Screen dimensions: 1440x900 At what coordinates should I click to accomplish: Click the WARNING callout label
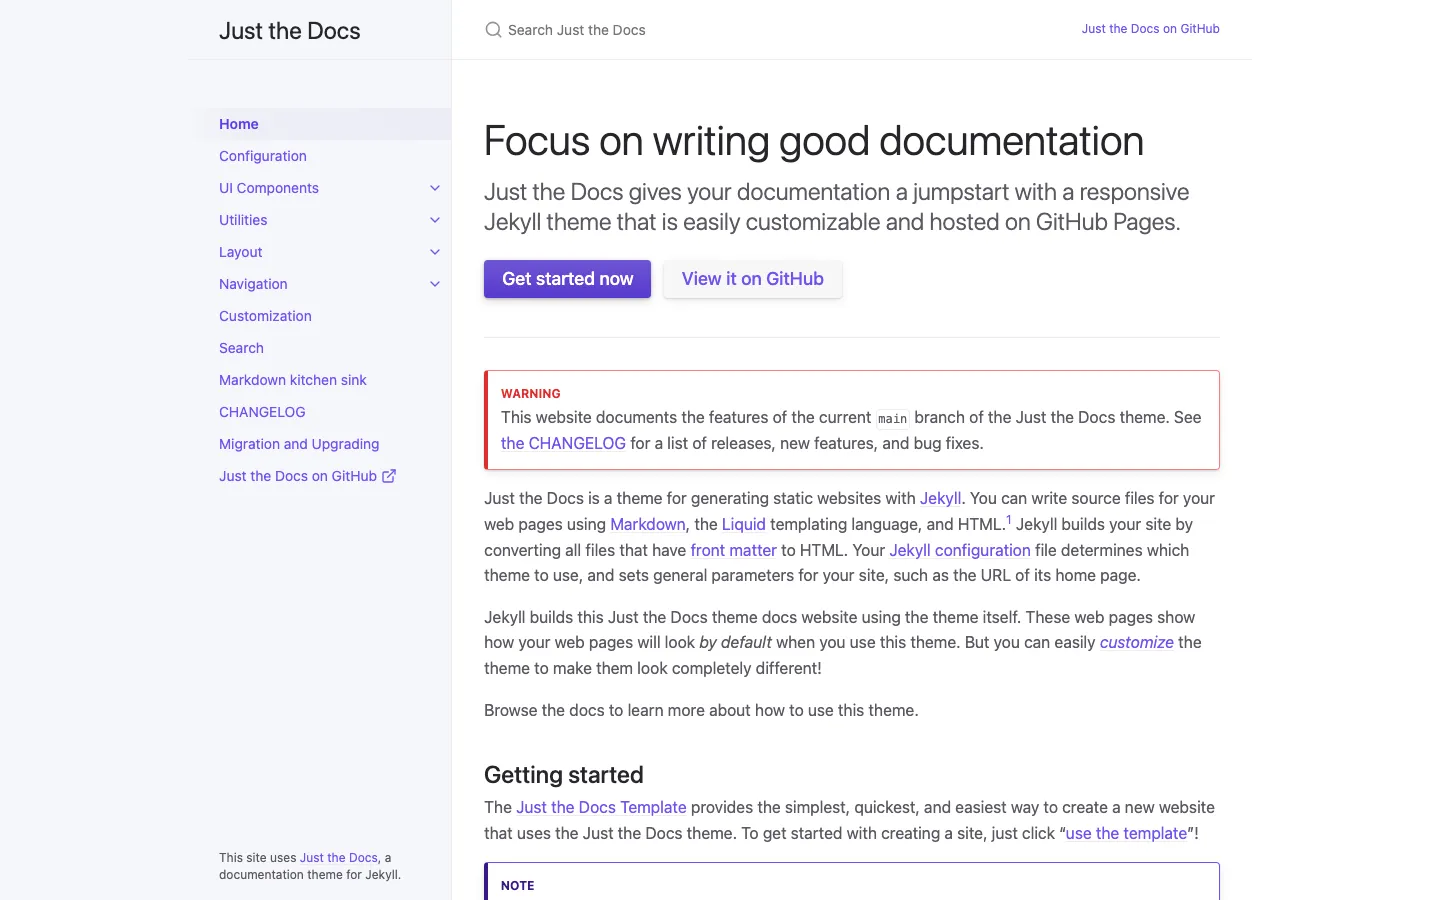tap(530, 394)
